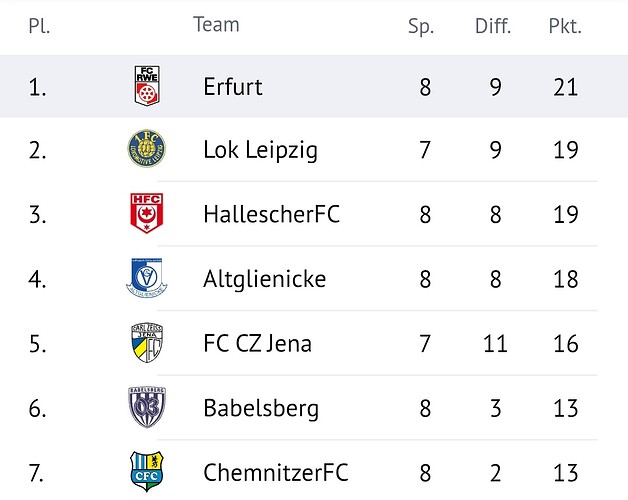The width and height of the screenshot is (628, 500).
Task: Click the Lok Leipzig club logo
Action: coord(147,149)
